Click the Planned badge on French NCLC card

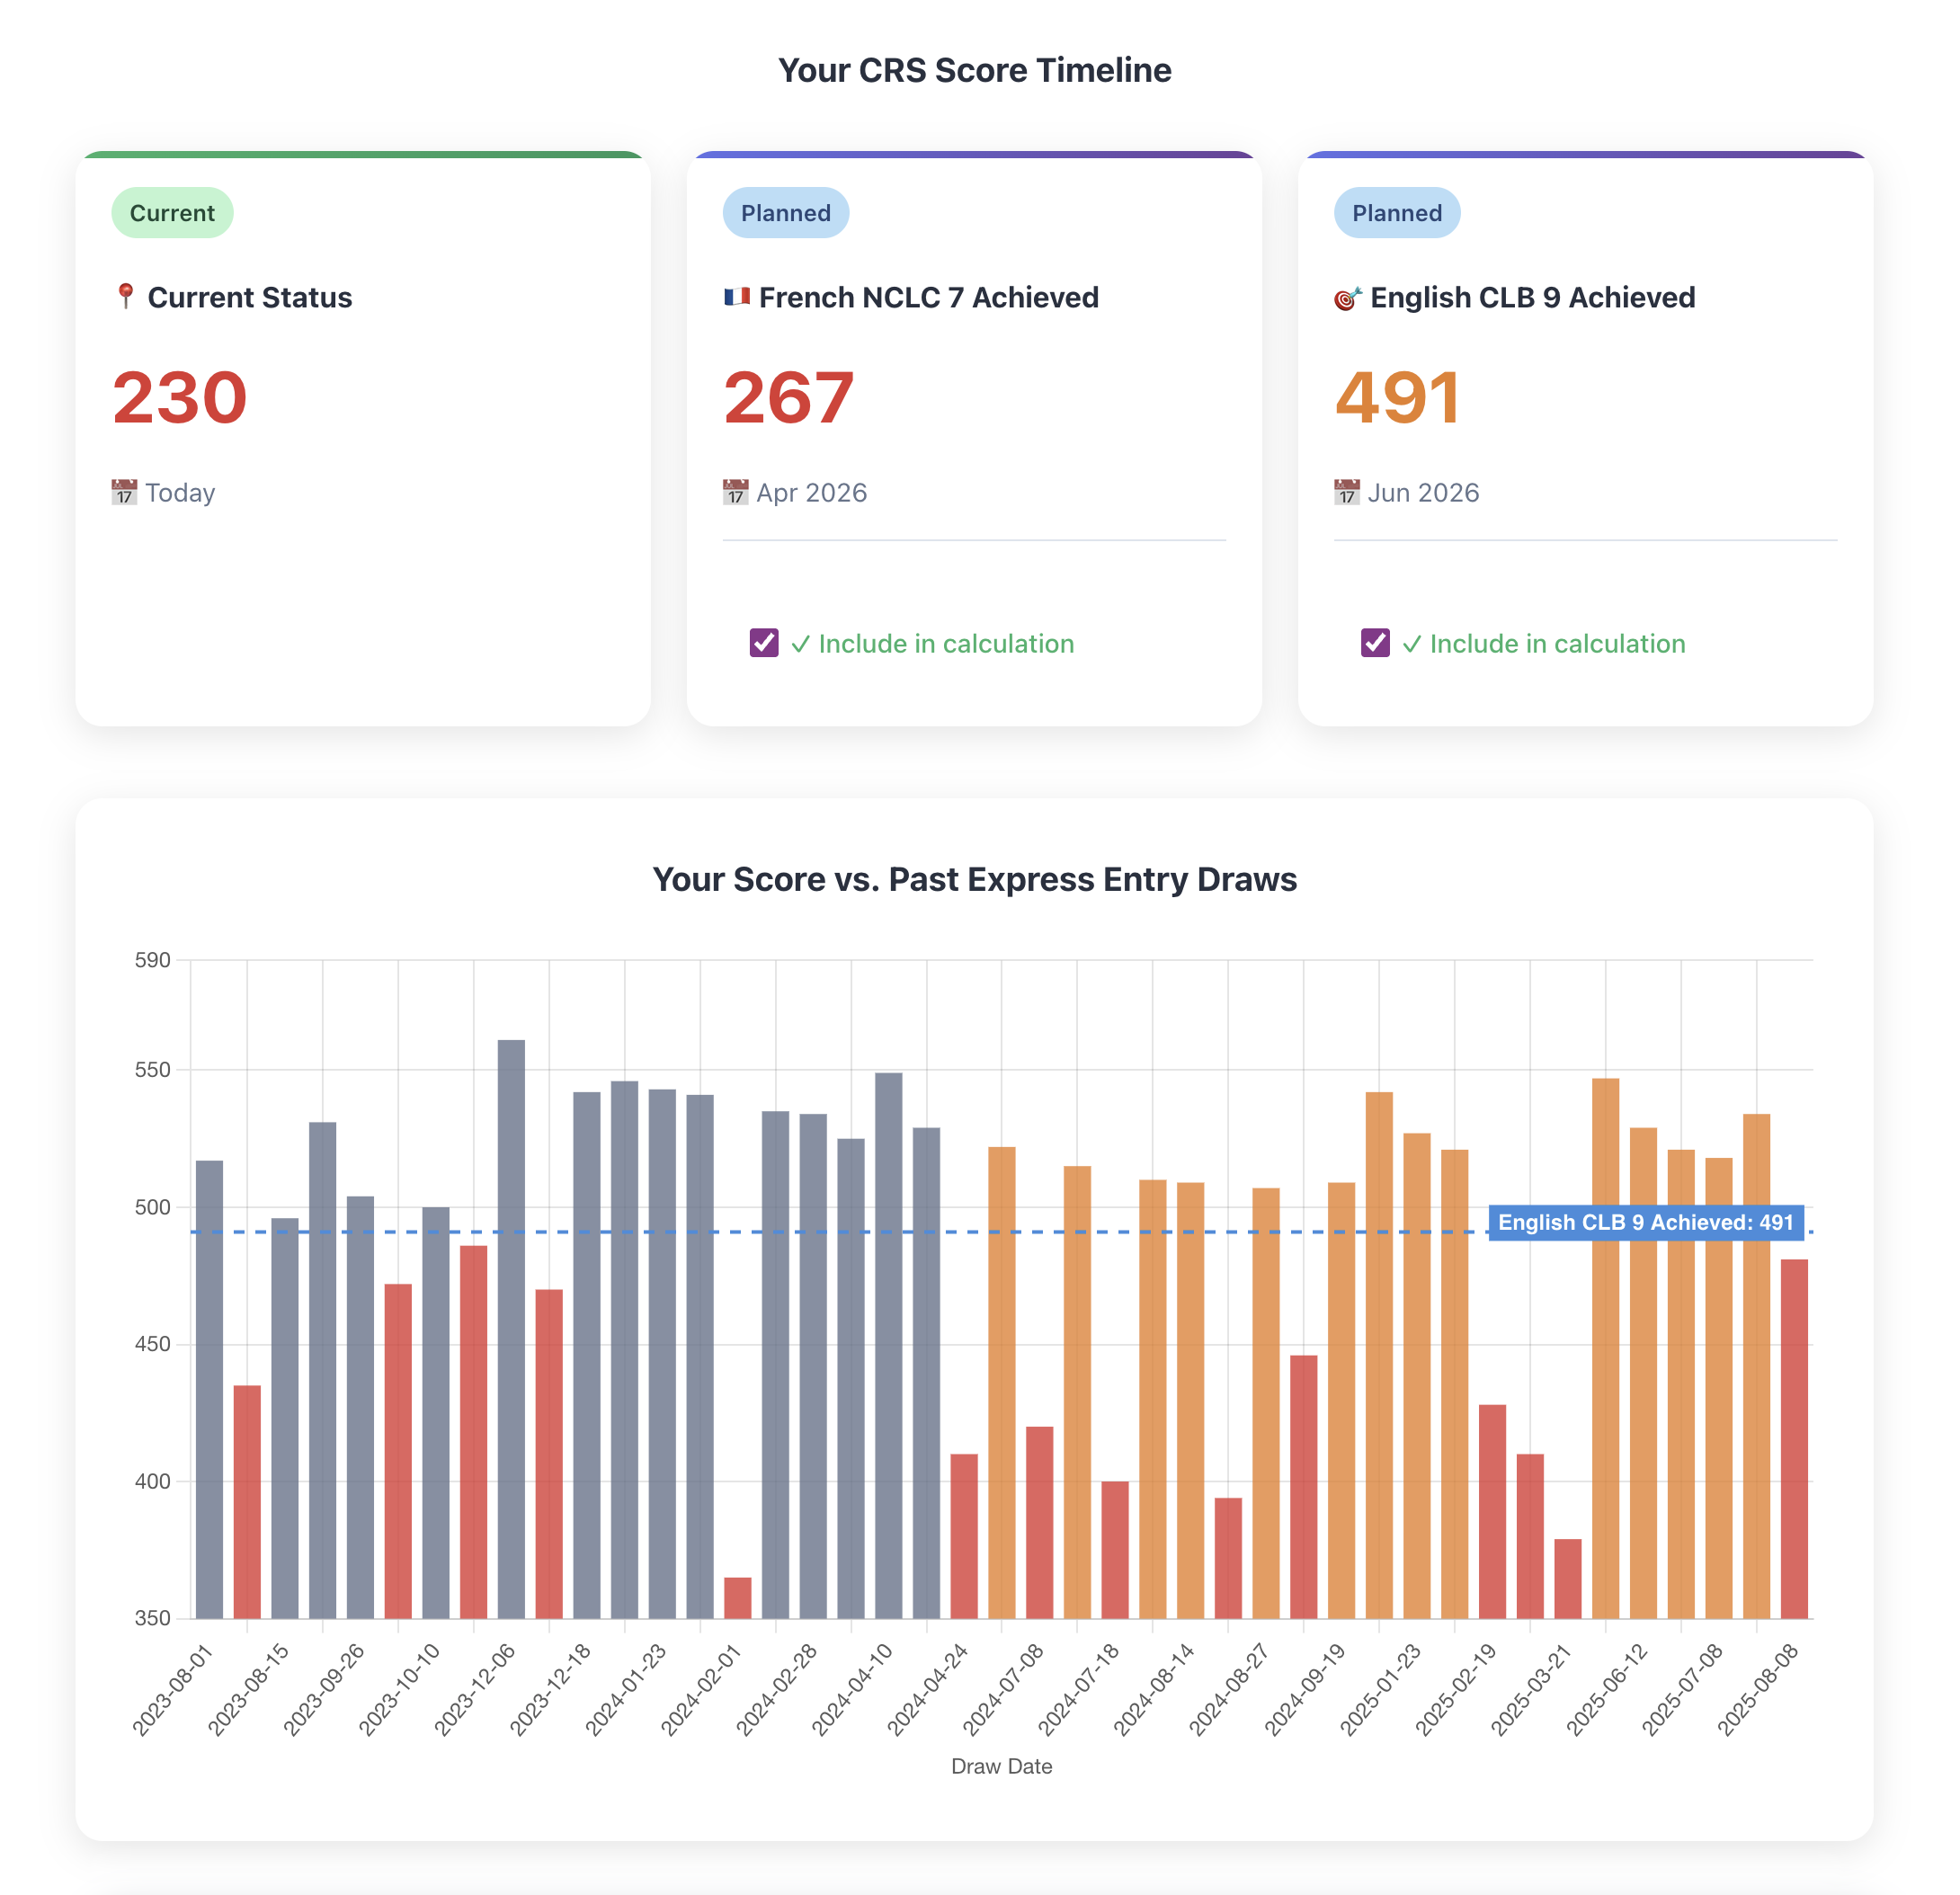[x=786, y=213]
